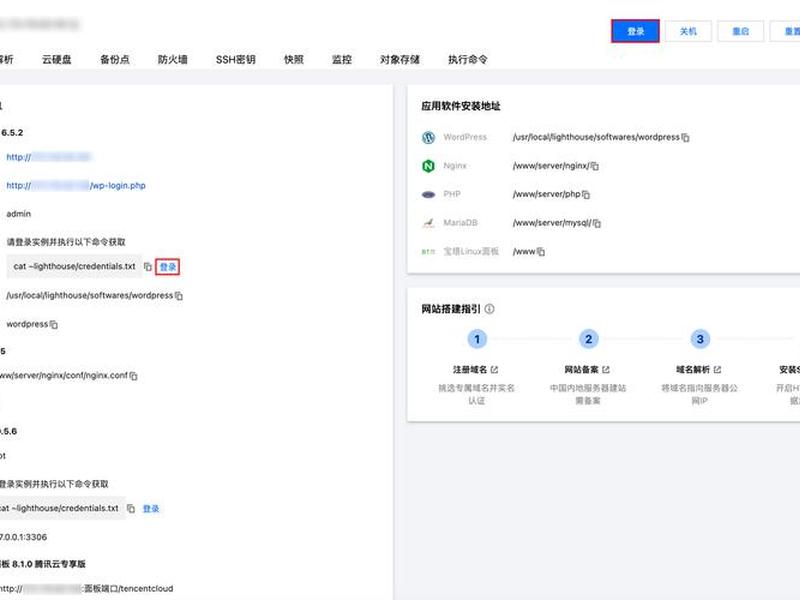Image resolution: width=800 pixels, height=600 pixels.
Task: Copy WordPress install path in 应用软件安装地址
Action: [x=685, y=138]
